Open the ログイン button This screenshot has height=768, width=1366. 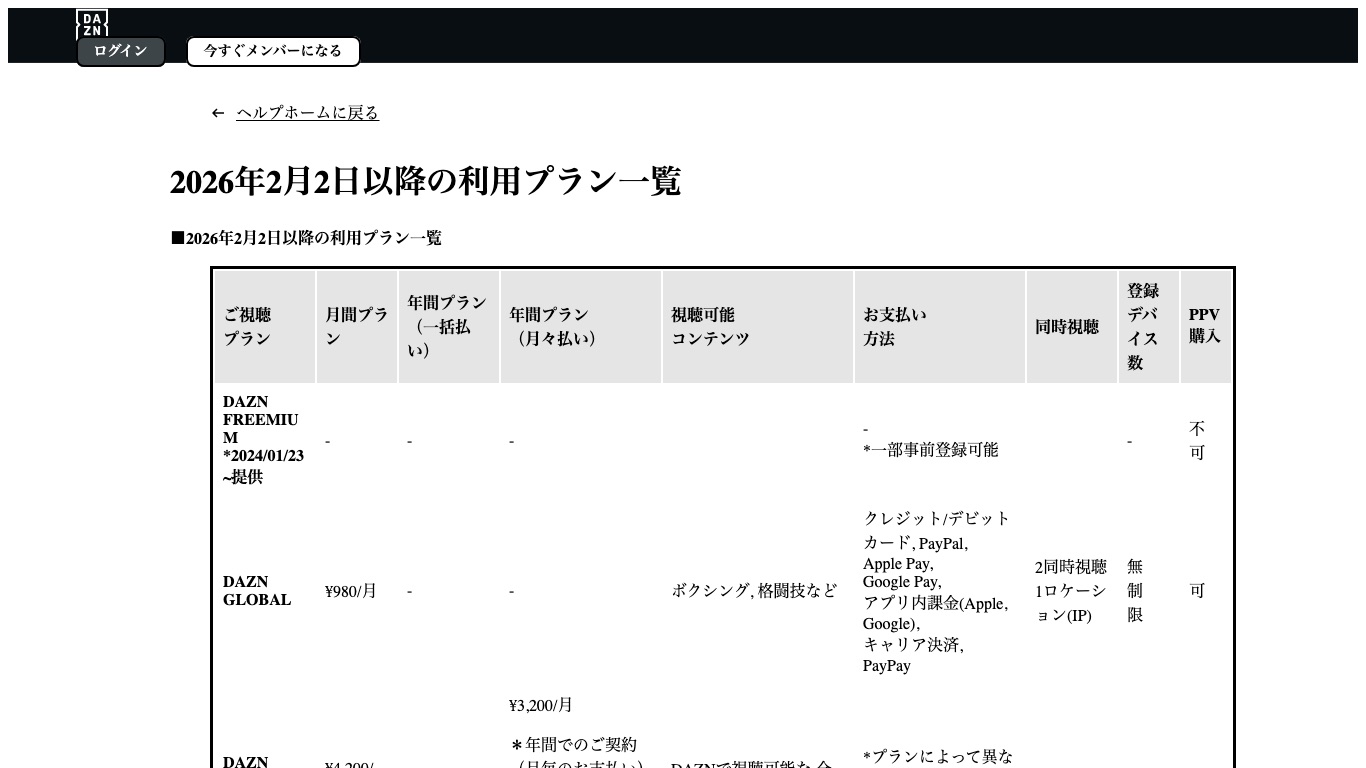tap(121, 51)
